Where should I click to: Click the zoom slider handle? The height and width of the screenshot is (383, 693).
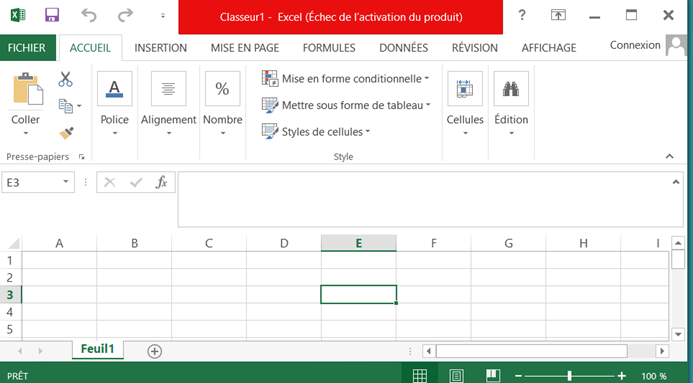click(x=569, y=376)
